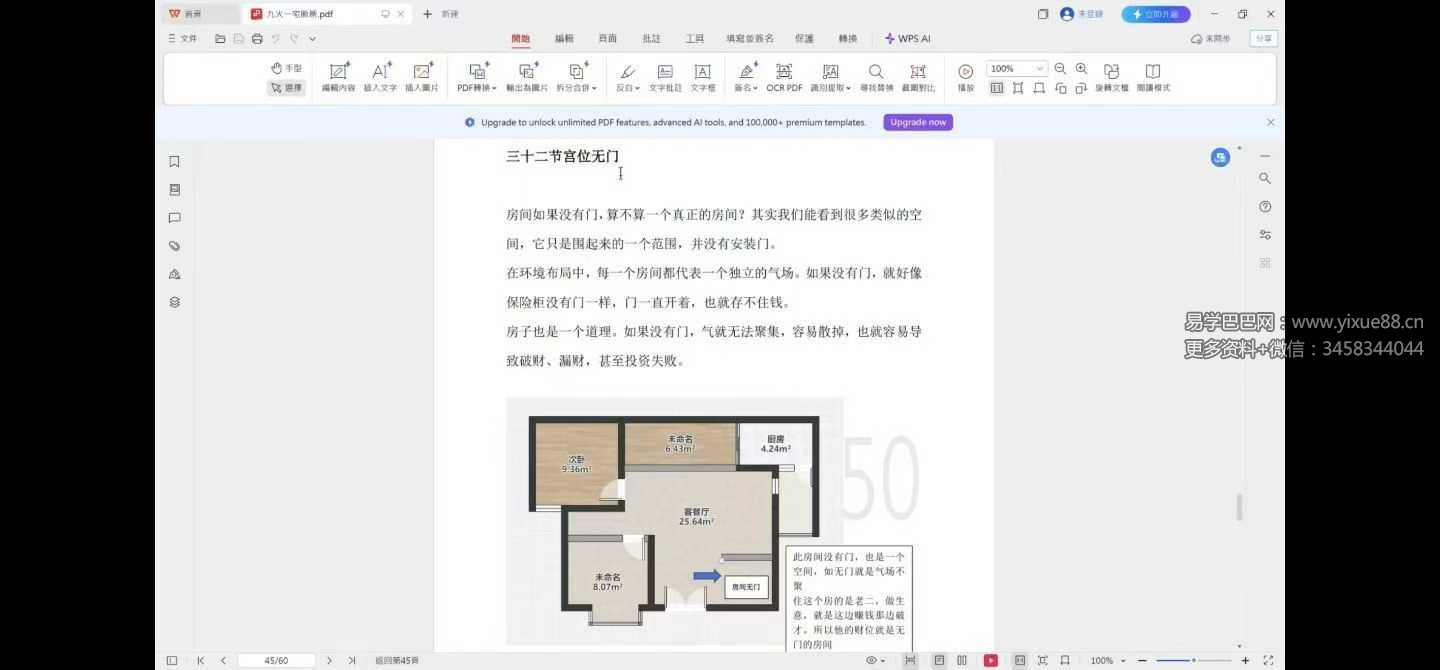Click the Upgrade now button

point(917,122)
